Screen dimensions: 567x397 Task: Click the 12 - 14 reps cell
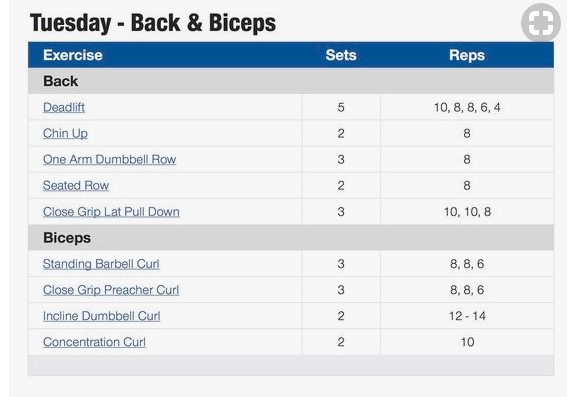click(x=467, y=316)
